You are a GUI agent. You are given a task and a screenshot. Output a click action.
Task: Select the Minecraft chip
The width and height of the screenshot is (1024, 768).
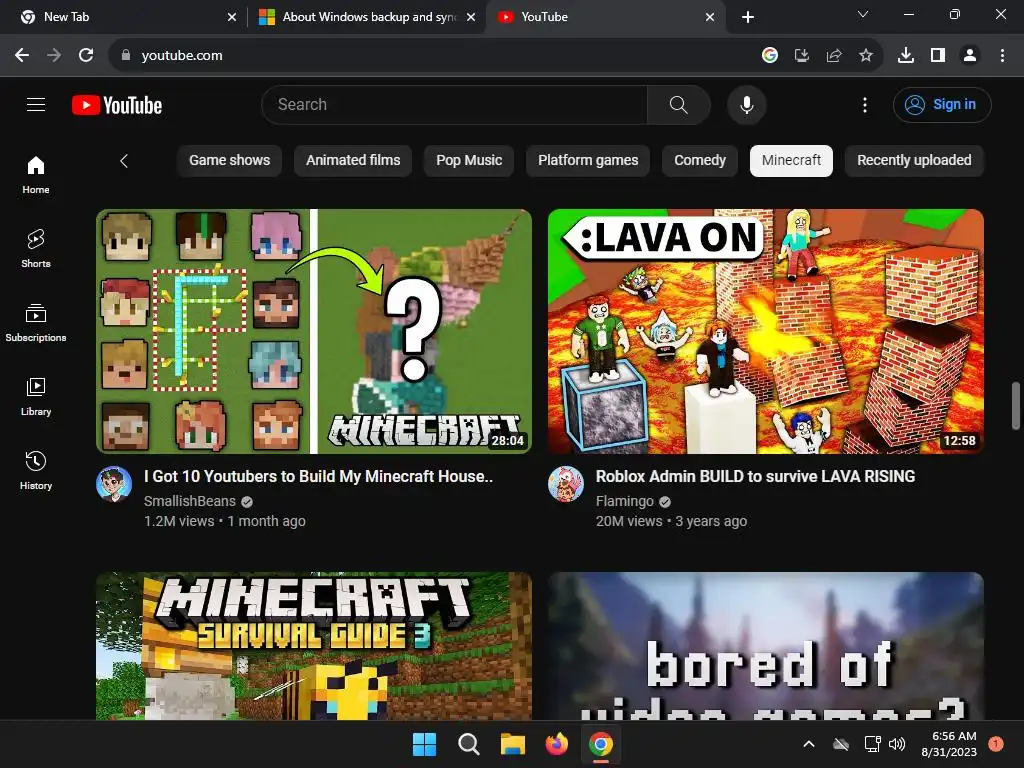click(791, 161)
